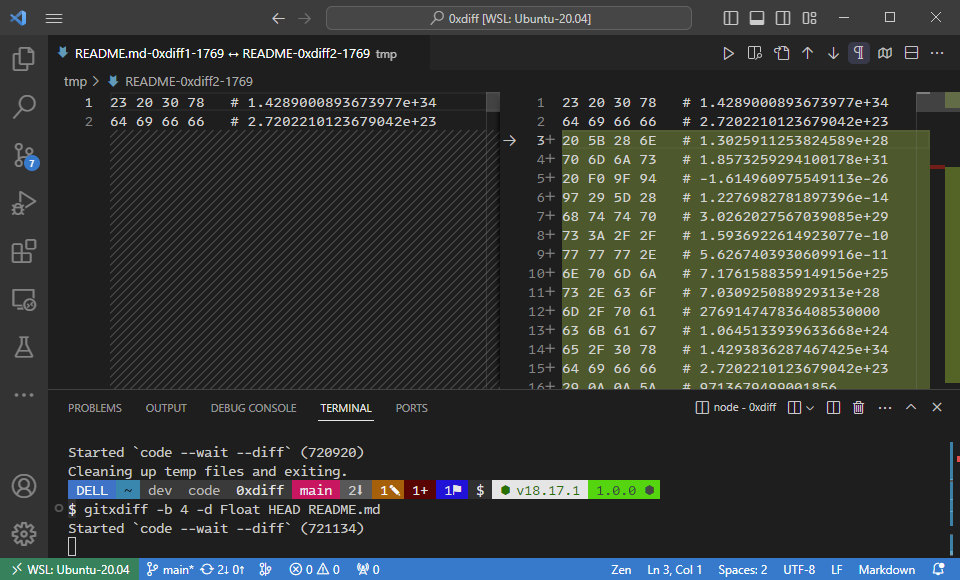Switch to the PROBLEMS tab
Image resolution: width=960 pixels, height=580 pixels.
coord(95,408)
